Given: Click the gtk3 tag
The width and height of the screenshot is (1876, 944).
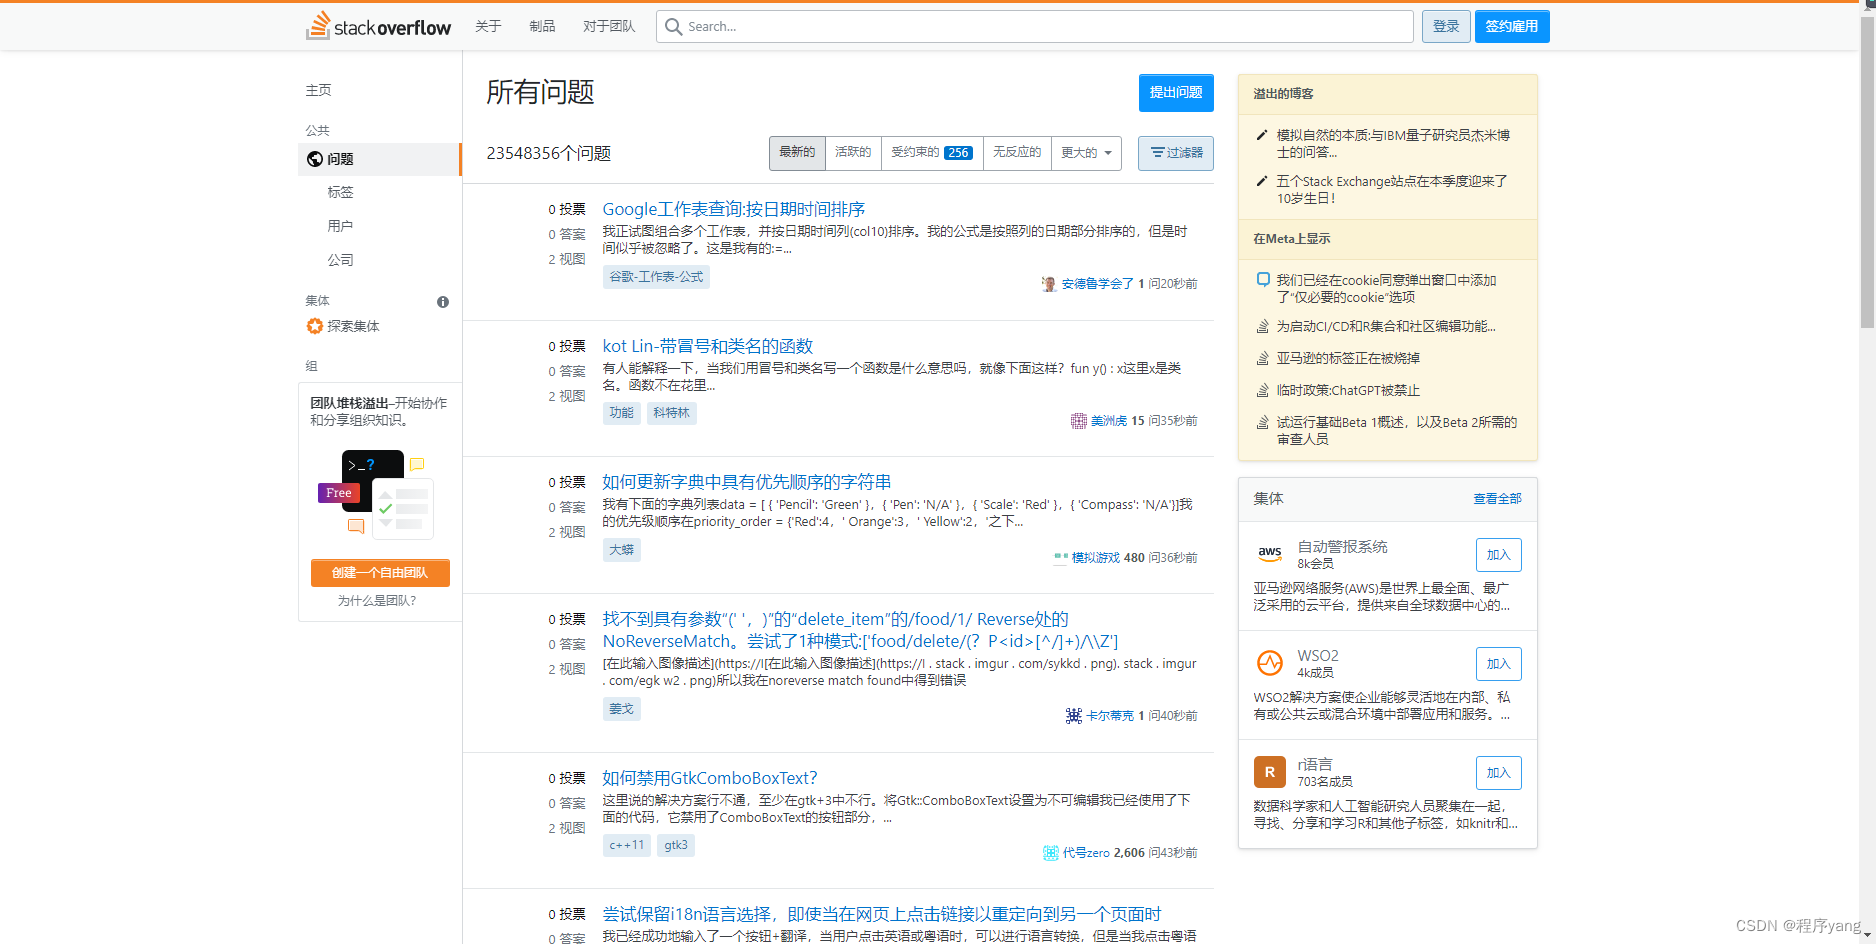Looking at the screenshot, I should click(676, 845).
